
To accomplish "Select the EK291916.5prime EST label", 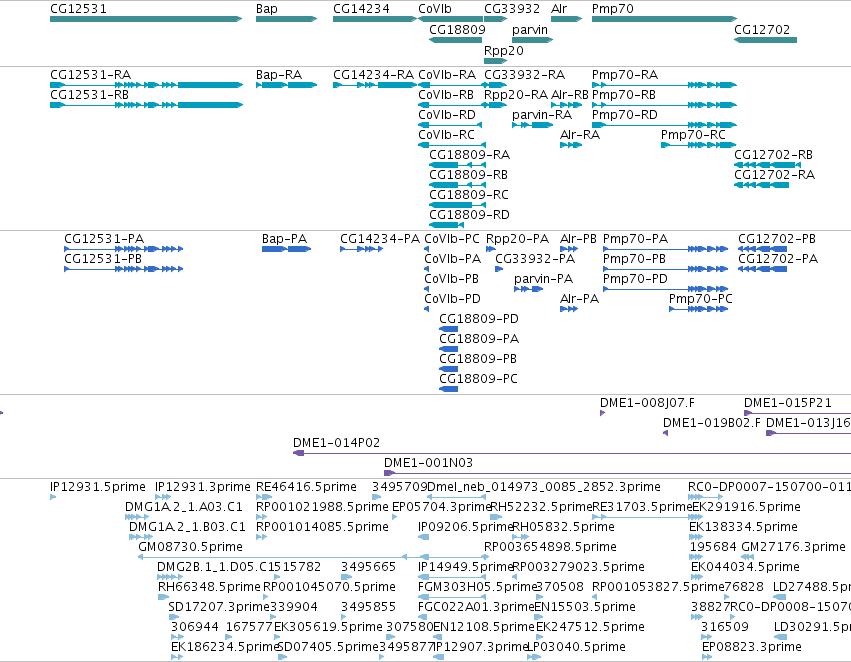I will (x=746, y=507).
